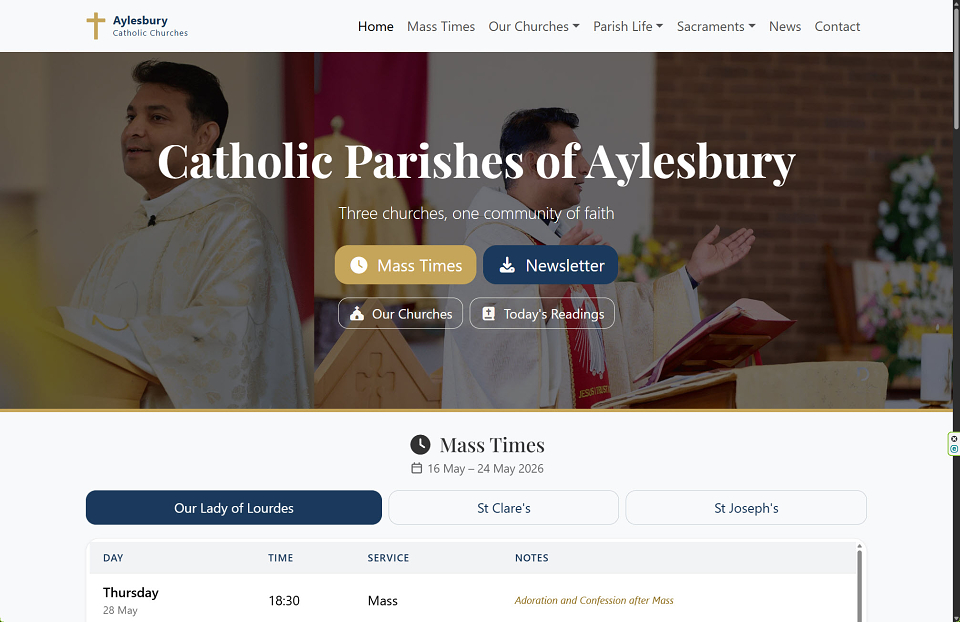Switch to the St Joseph's tab
This screenshot has width=960, height=622.
(746, 508)
